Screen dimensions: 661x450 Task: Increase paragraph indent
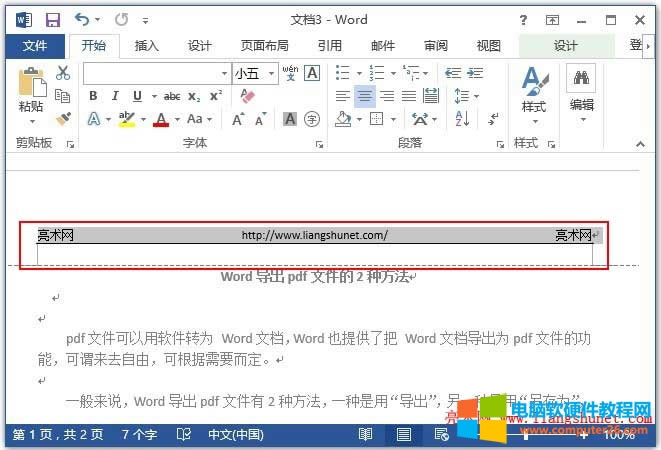pos(475,73)
